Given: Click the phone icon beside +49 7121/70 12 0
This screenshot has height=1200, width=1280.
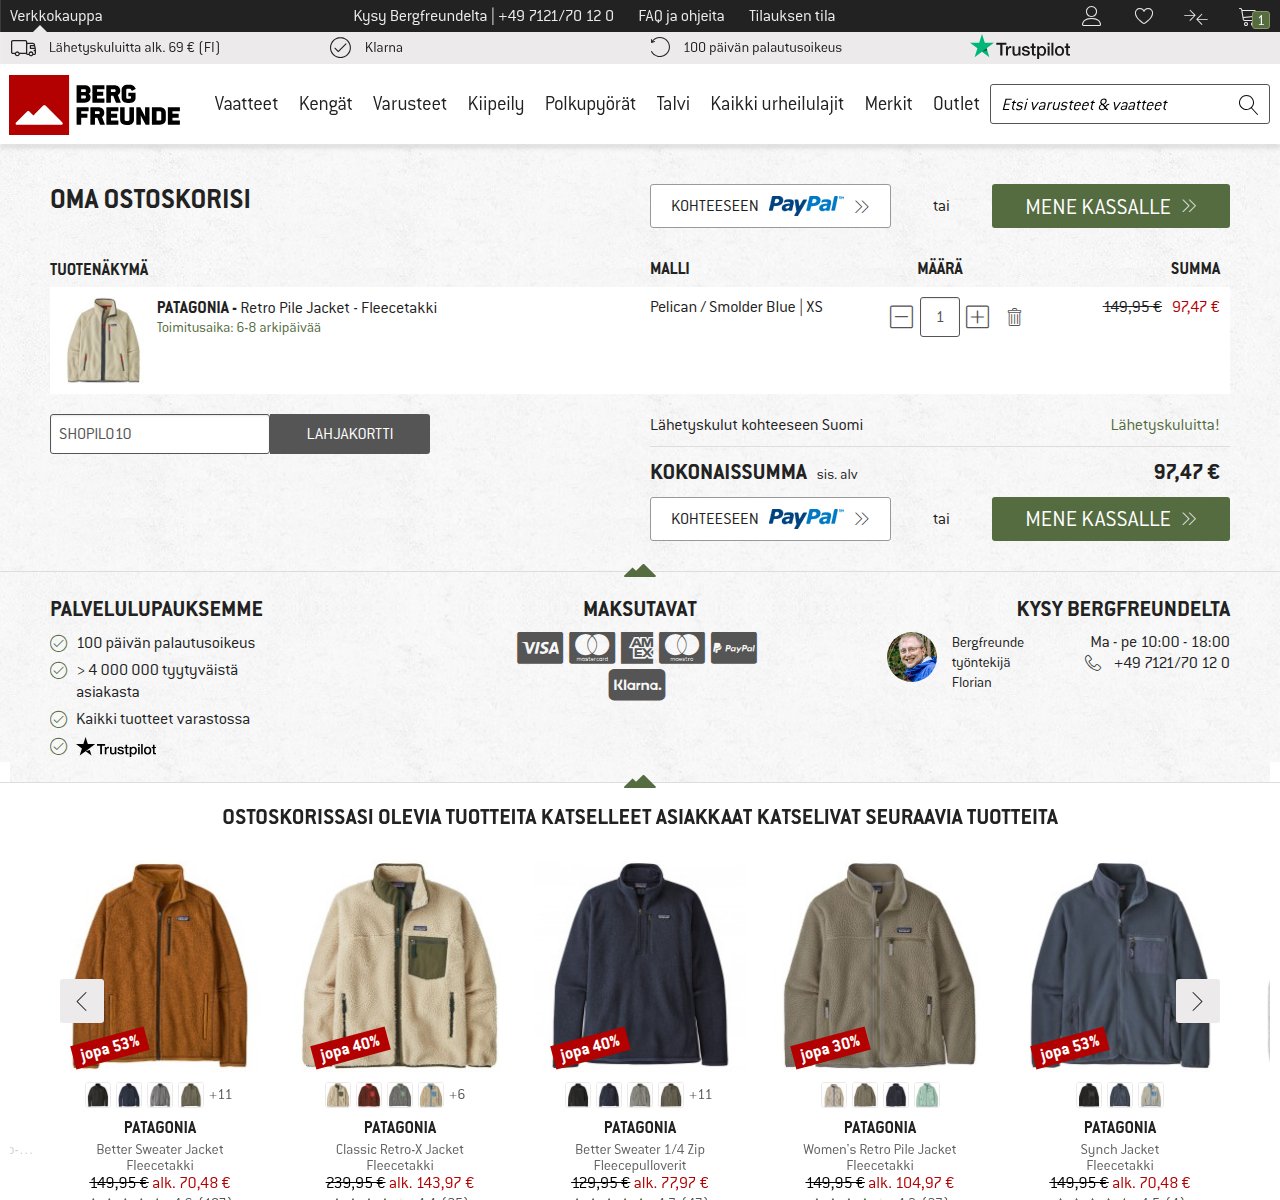Looking at the screenshot, I should click(x=1093, y=663).
